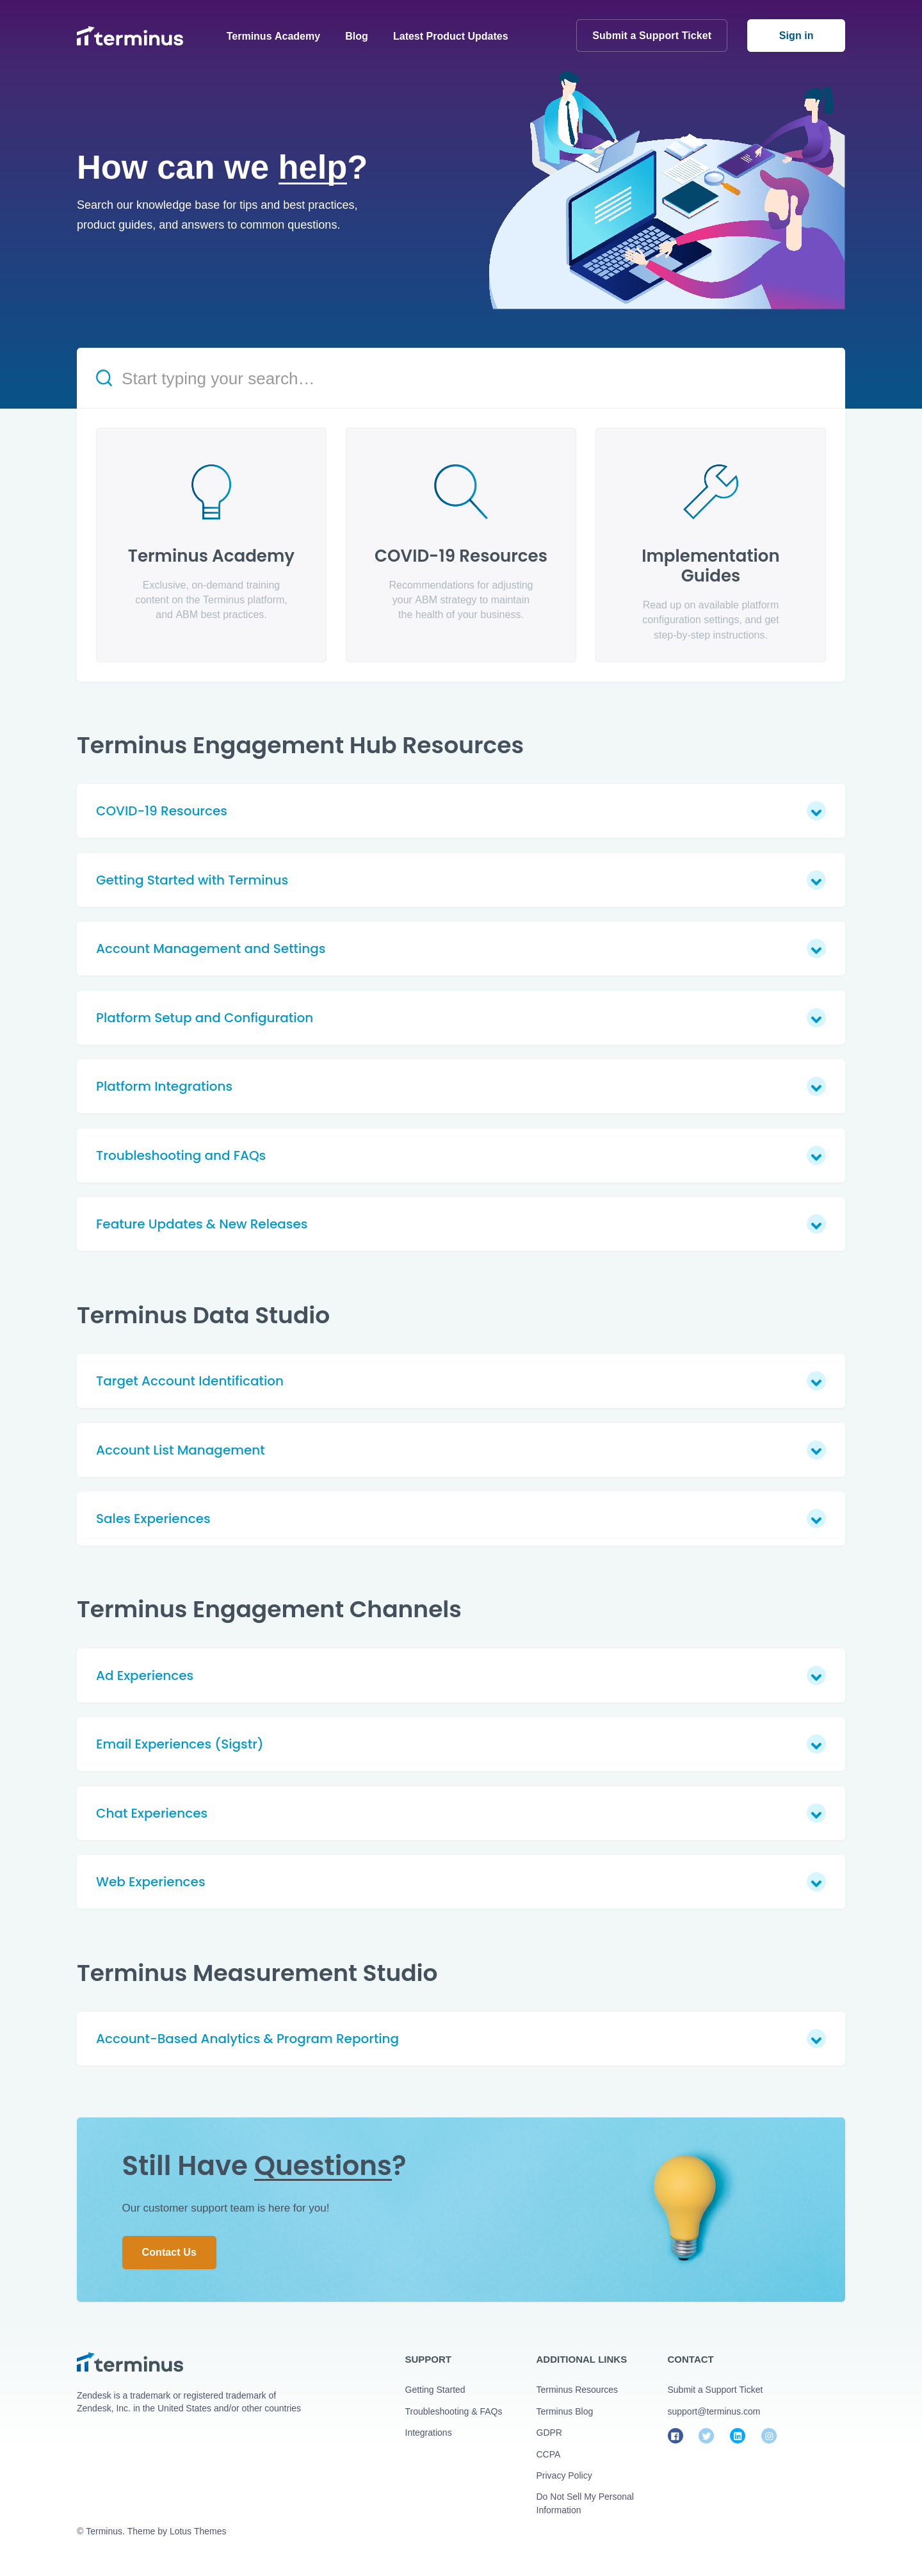Open footer Terminus Blog link
The image size is (922, 2576).
click(x=564, y=2411)
